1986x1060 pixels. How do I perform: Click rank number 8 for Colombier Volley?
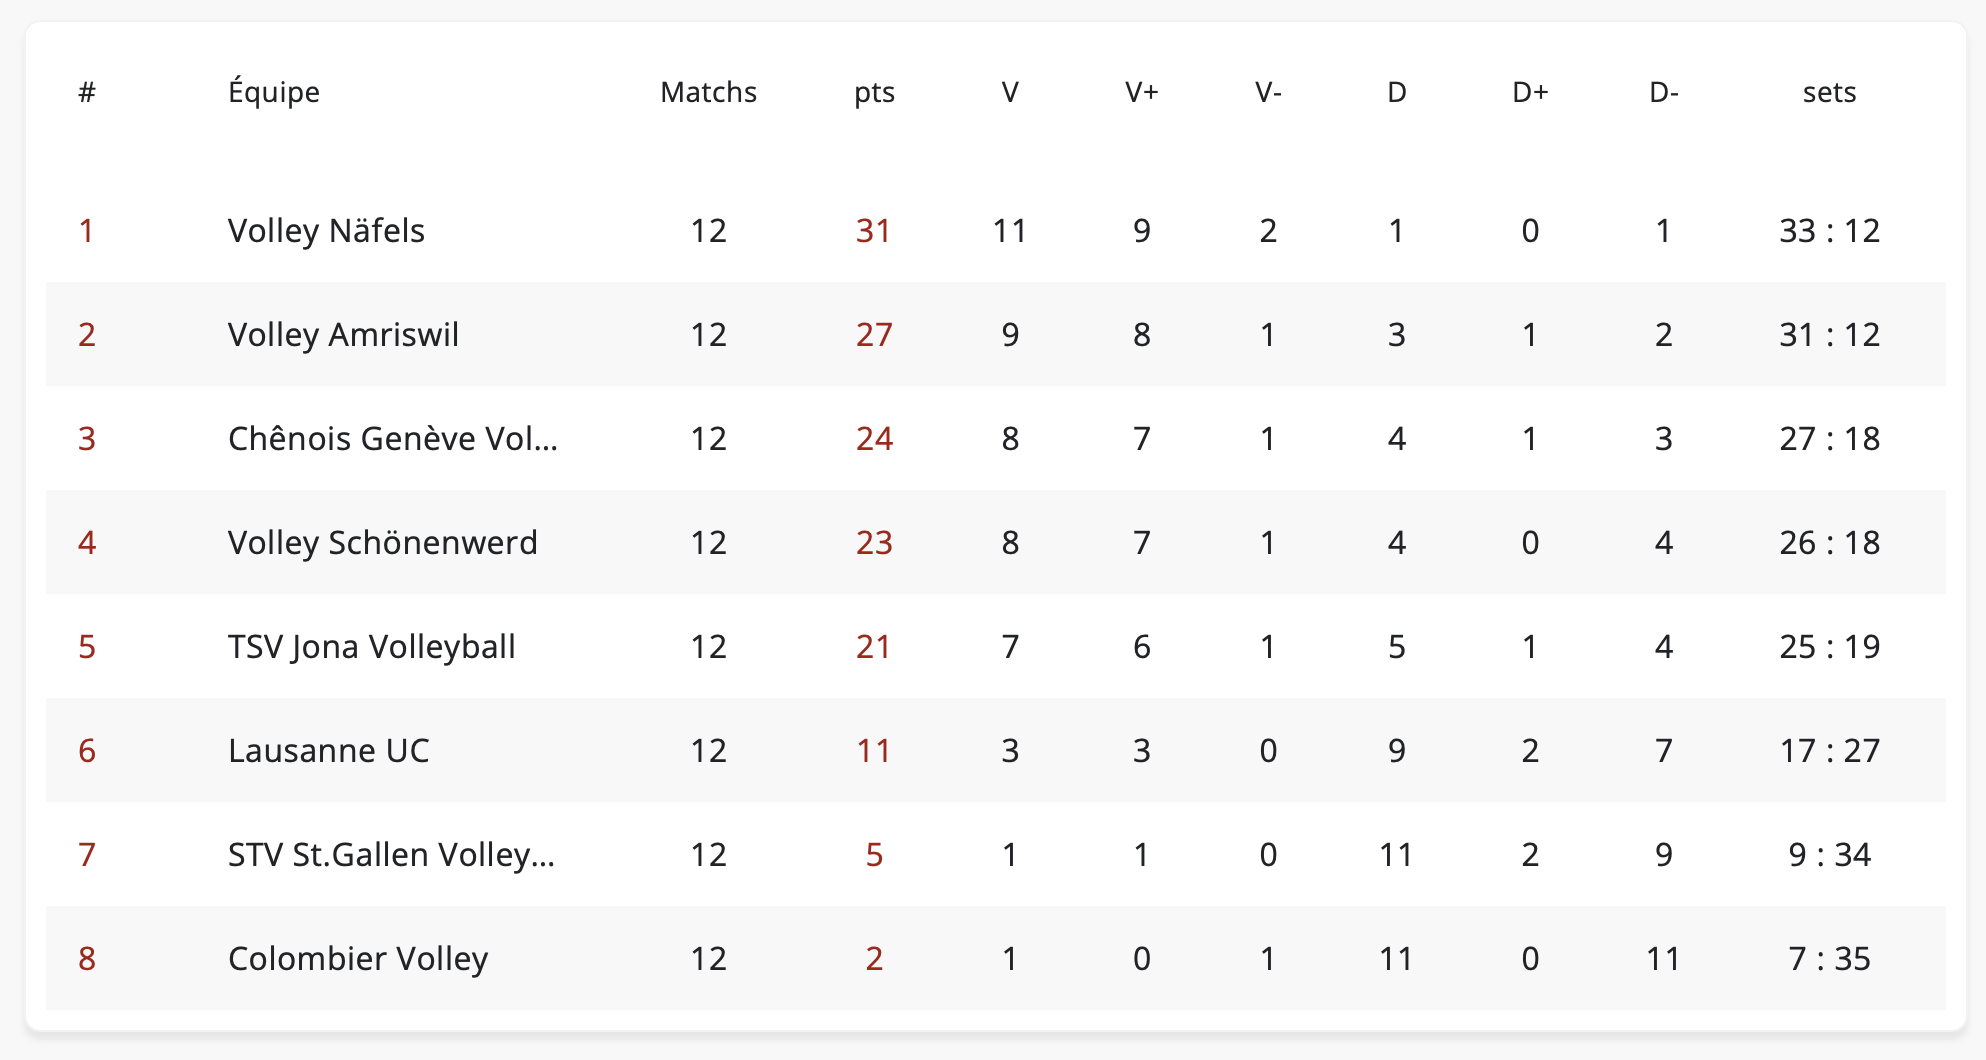tap(87, 959)
